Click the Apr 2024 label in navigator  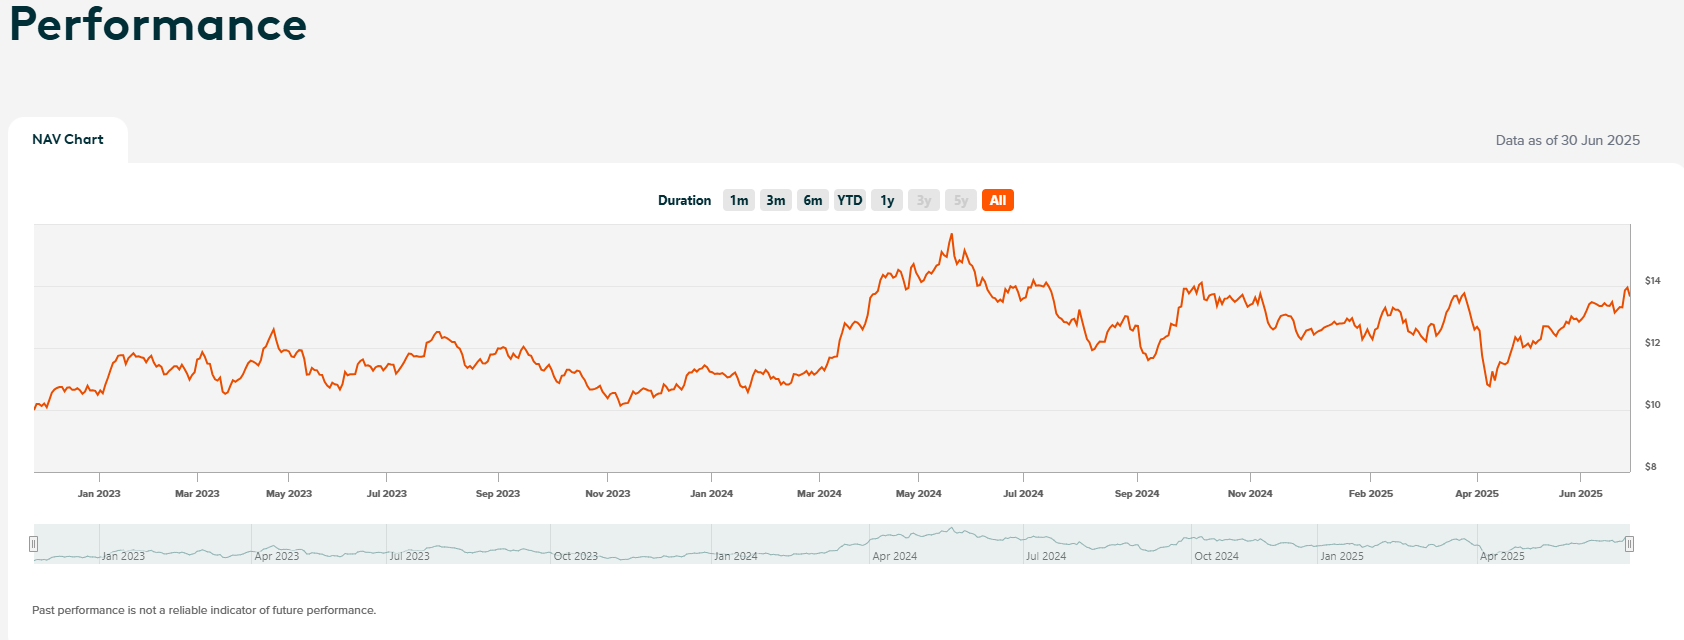pos(894,556)
